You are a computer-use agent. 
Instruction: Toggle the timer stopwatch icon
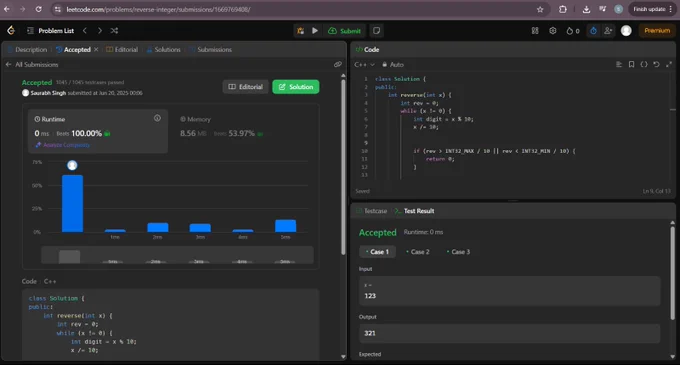pos(593,31)
